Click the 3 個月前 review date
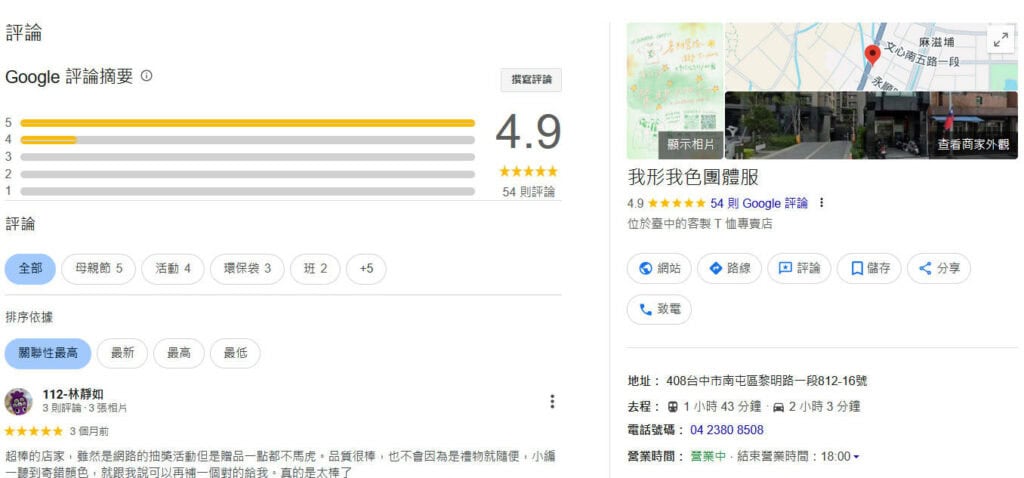 coord(89,431)
